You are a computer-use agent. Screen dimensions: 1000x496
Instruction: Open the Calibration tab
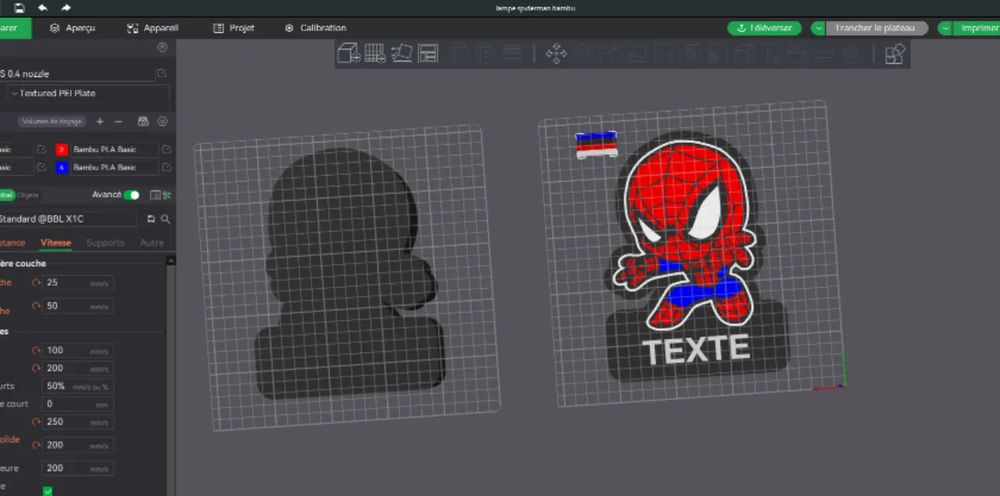316,28
